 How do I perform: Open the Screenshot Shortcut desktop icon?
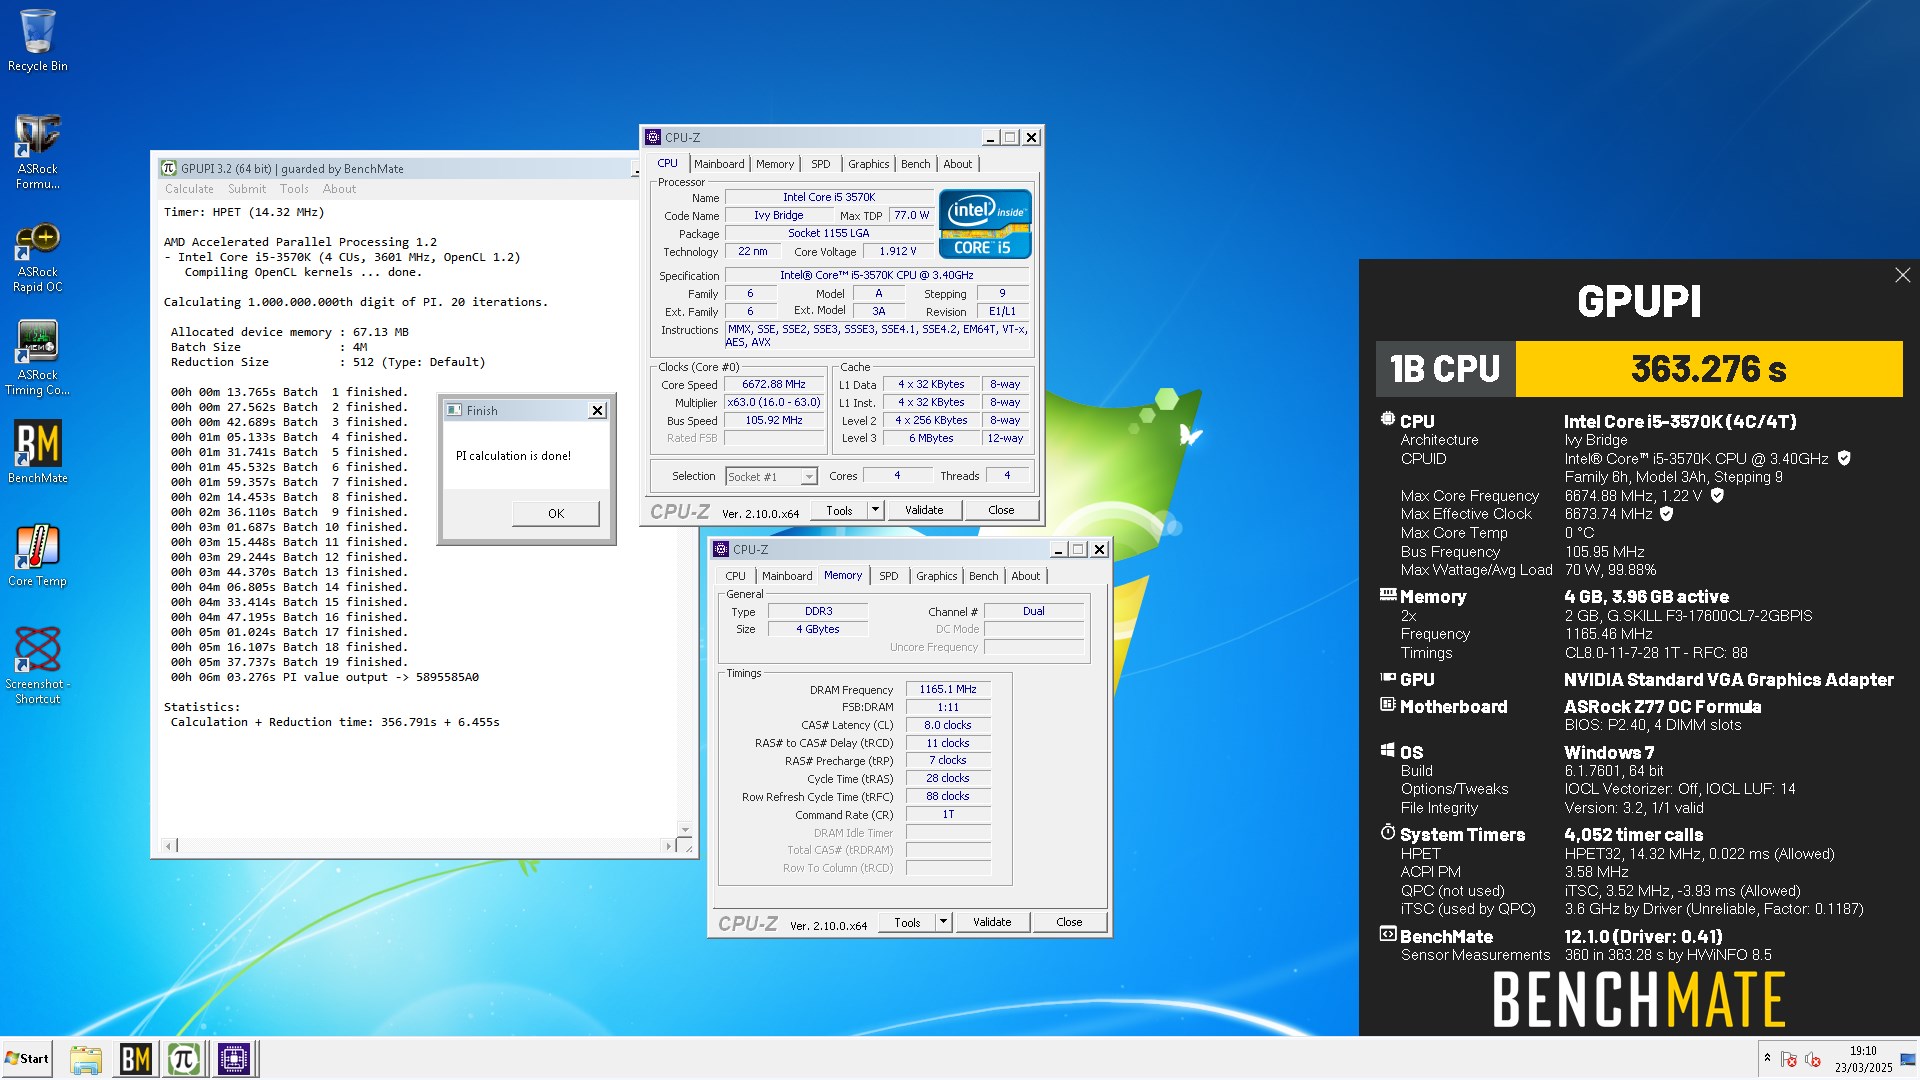(37, 665)
